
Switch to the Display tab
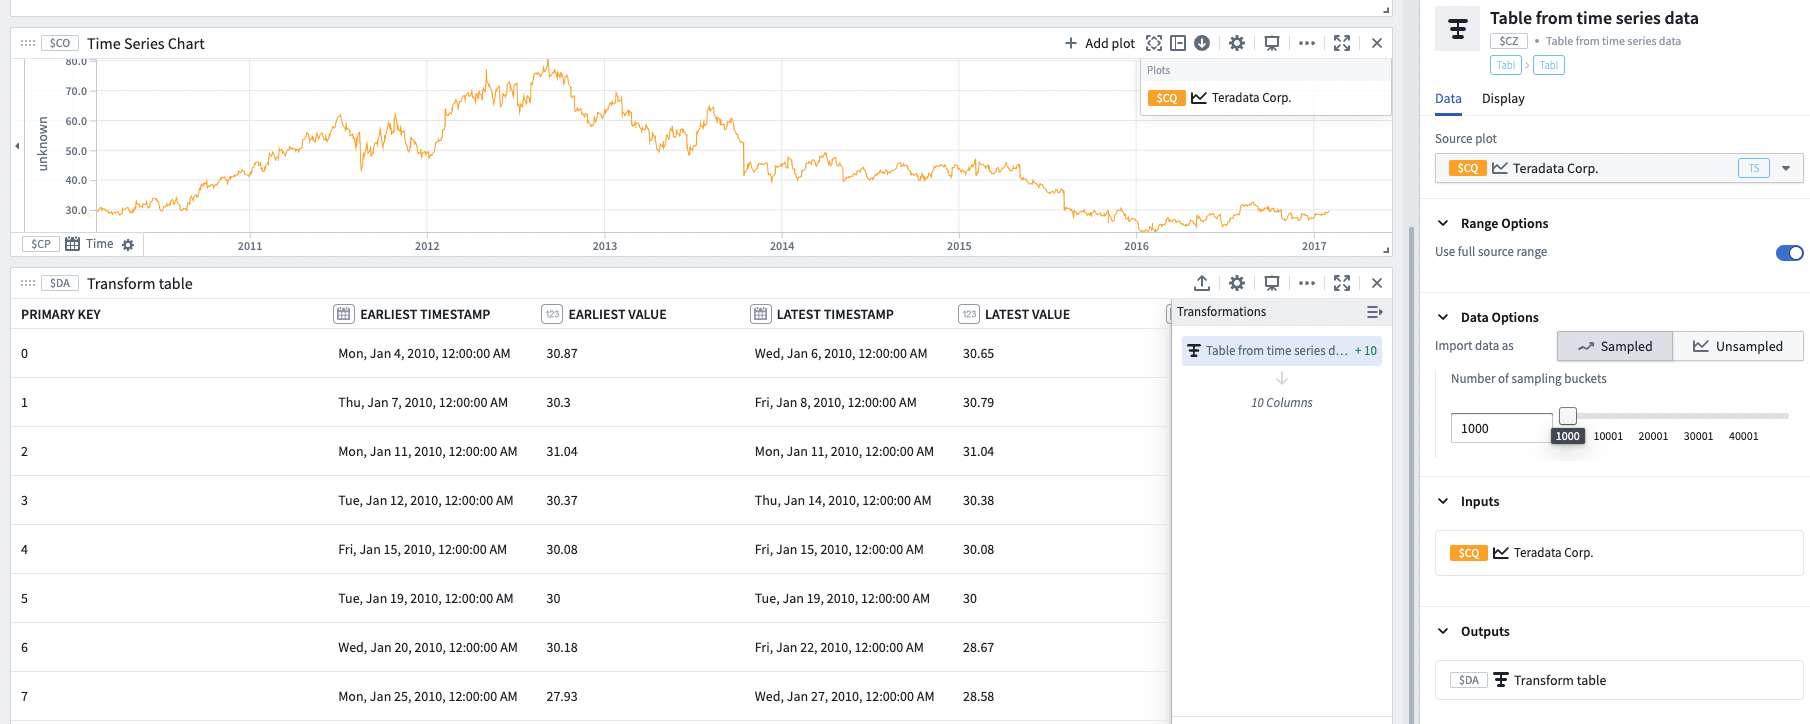1503,99
